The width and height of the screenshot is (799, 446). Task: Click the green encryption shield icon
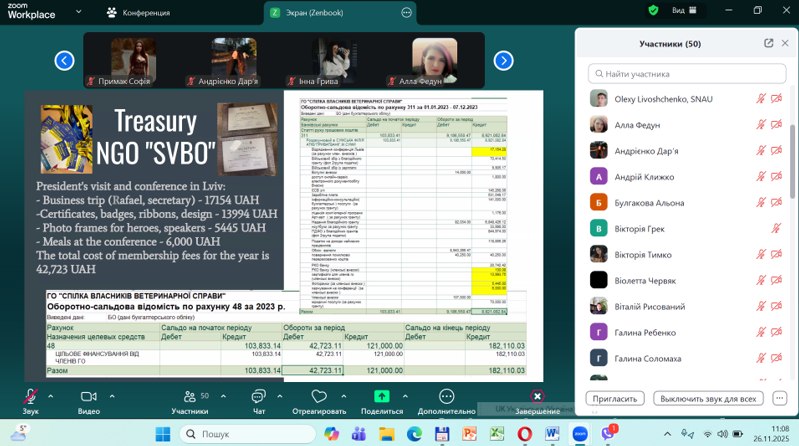tap(654, 10)
